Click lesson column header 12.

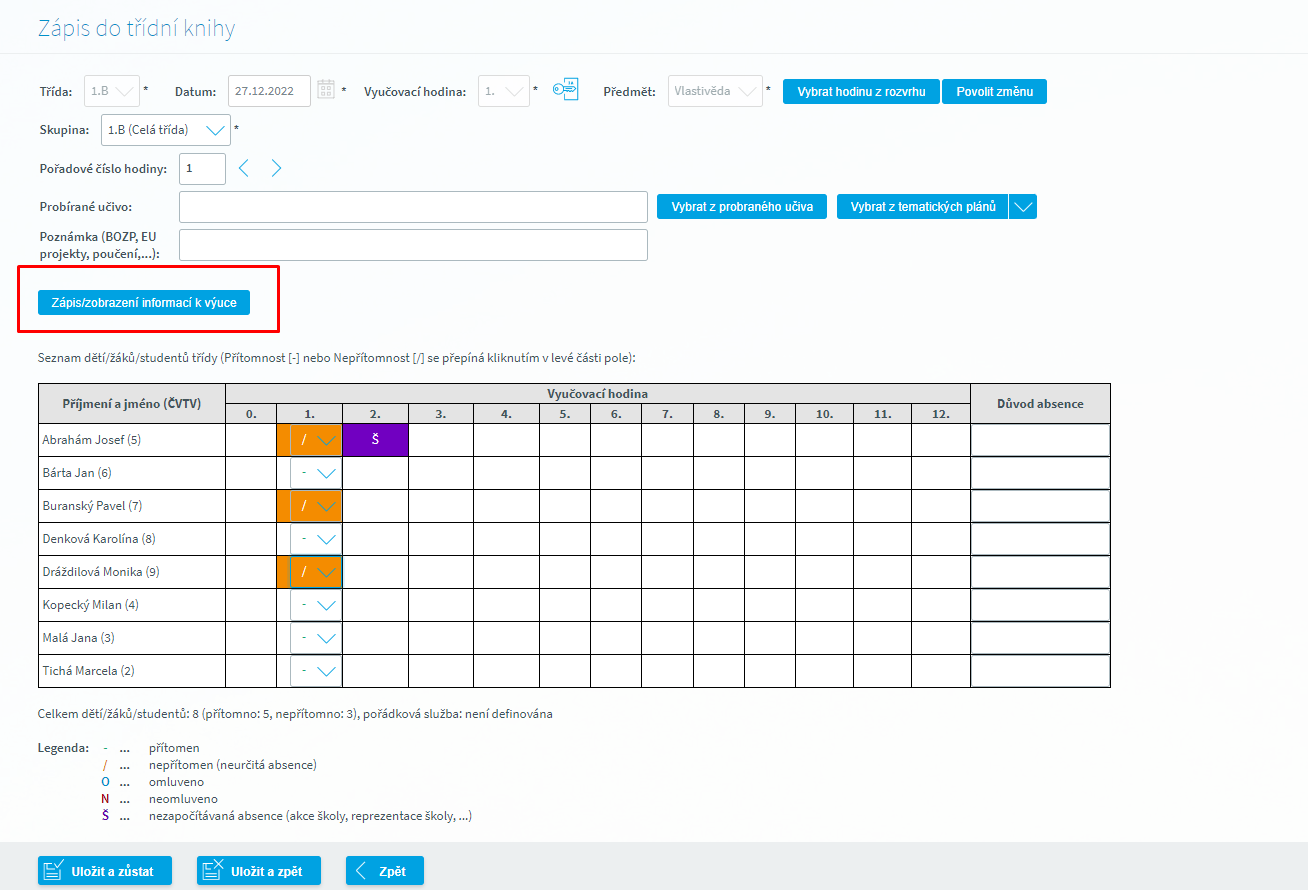941,413
